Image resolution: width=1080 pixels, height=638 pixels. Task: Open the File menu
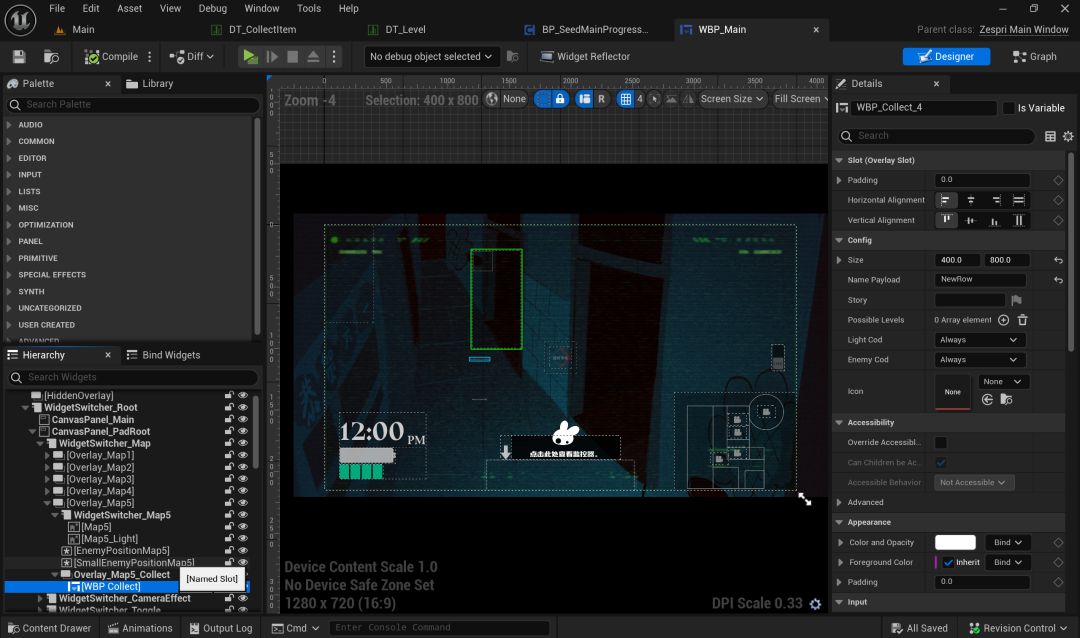[57, 8]
